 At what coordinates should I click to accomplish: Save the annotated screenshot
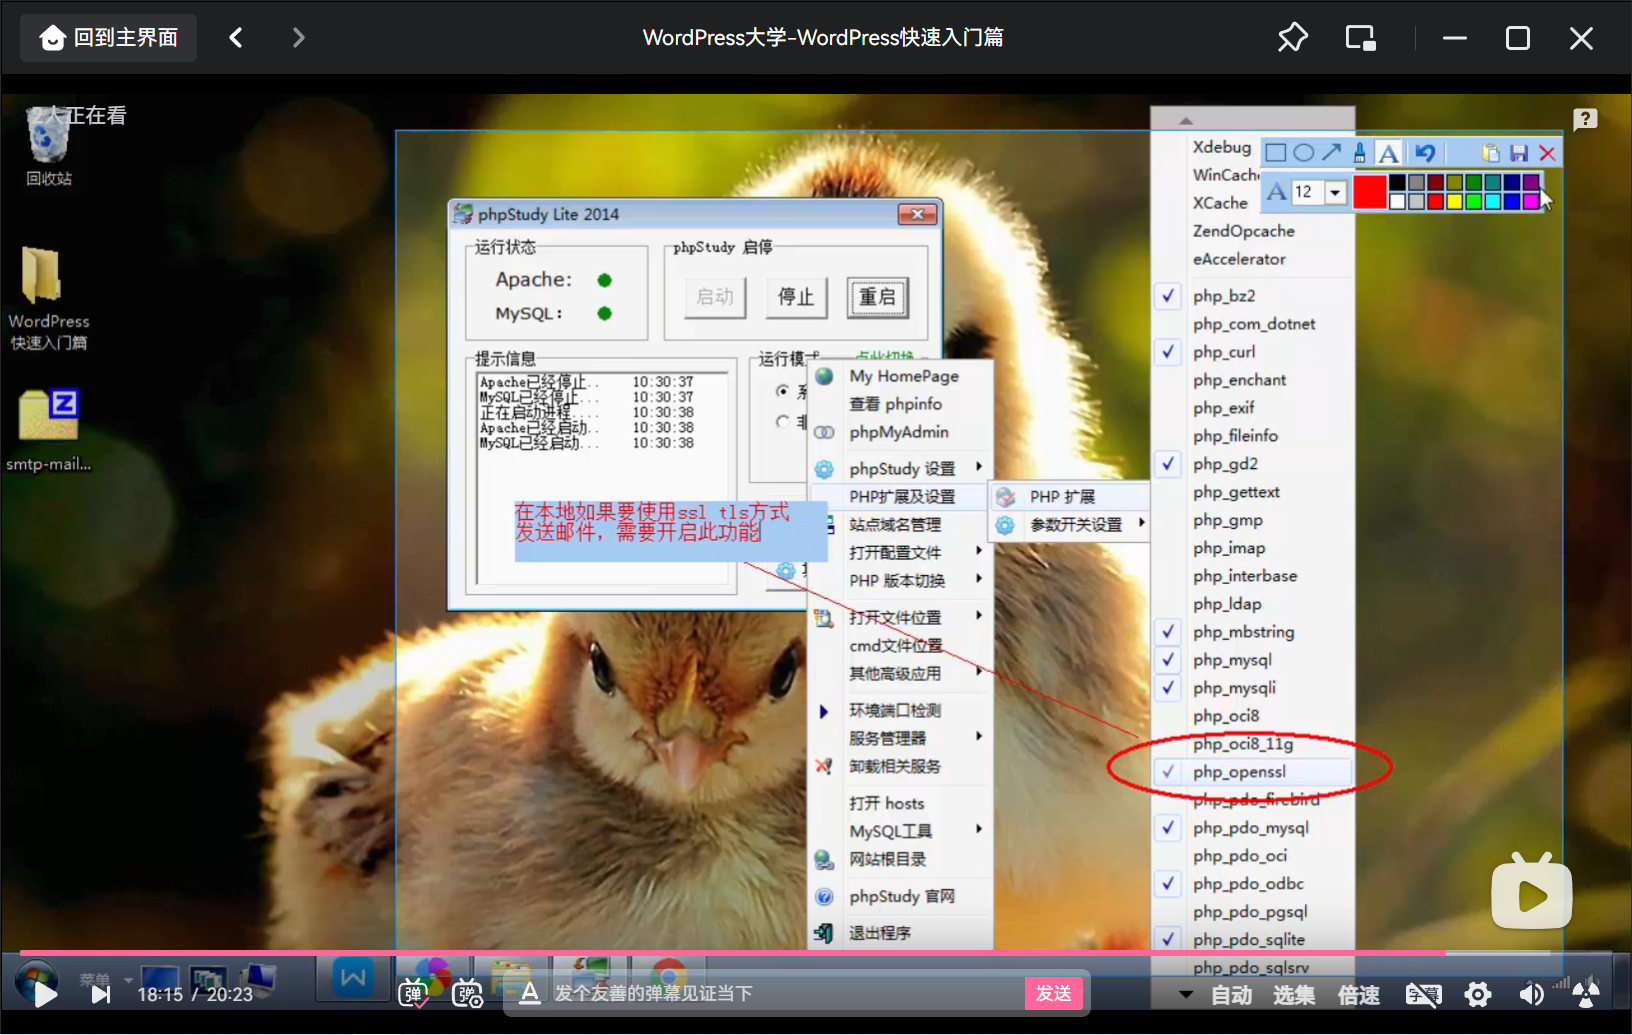click(1519, 153)
